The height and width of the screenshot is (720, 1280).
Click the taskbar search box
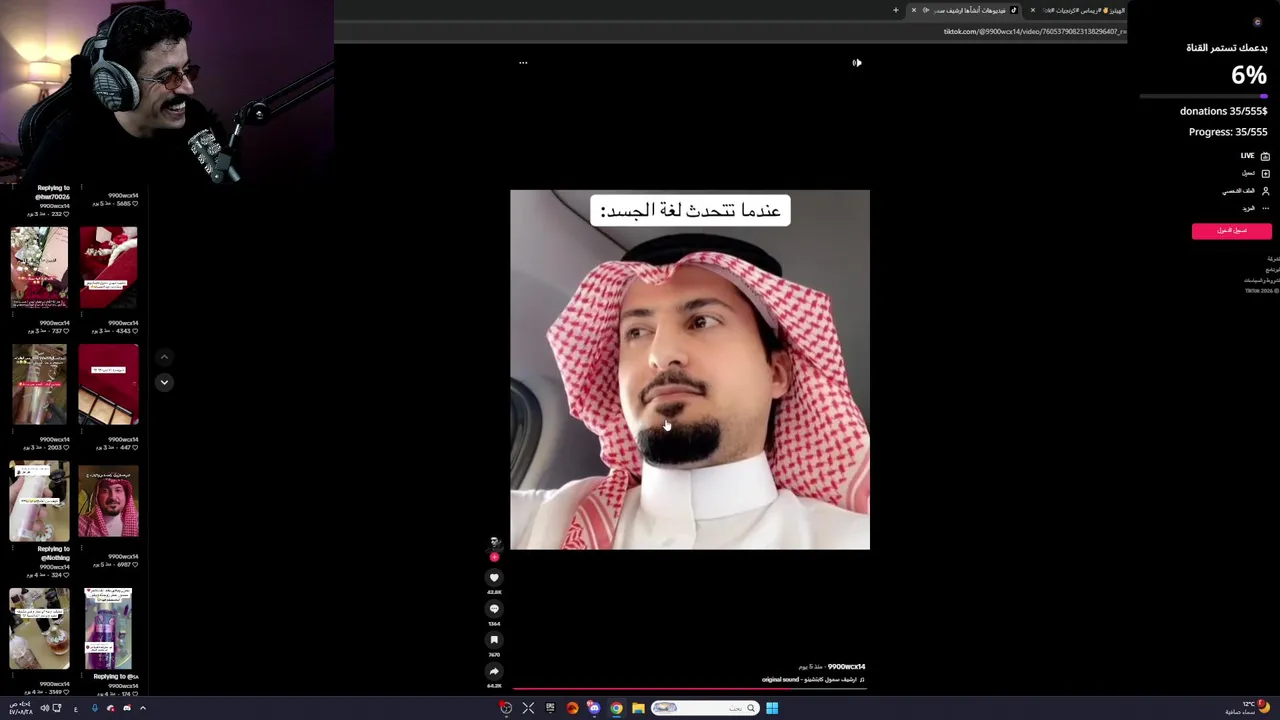(x=704, y=708)
